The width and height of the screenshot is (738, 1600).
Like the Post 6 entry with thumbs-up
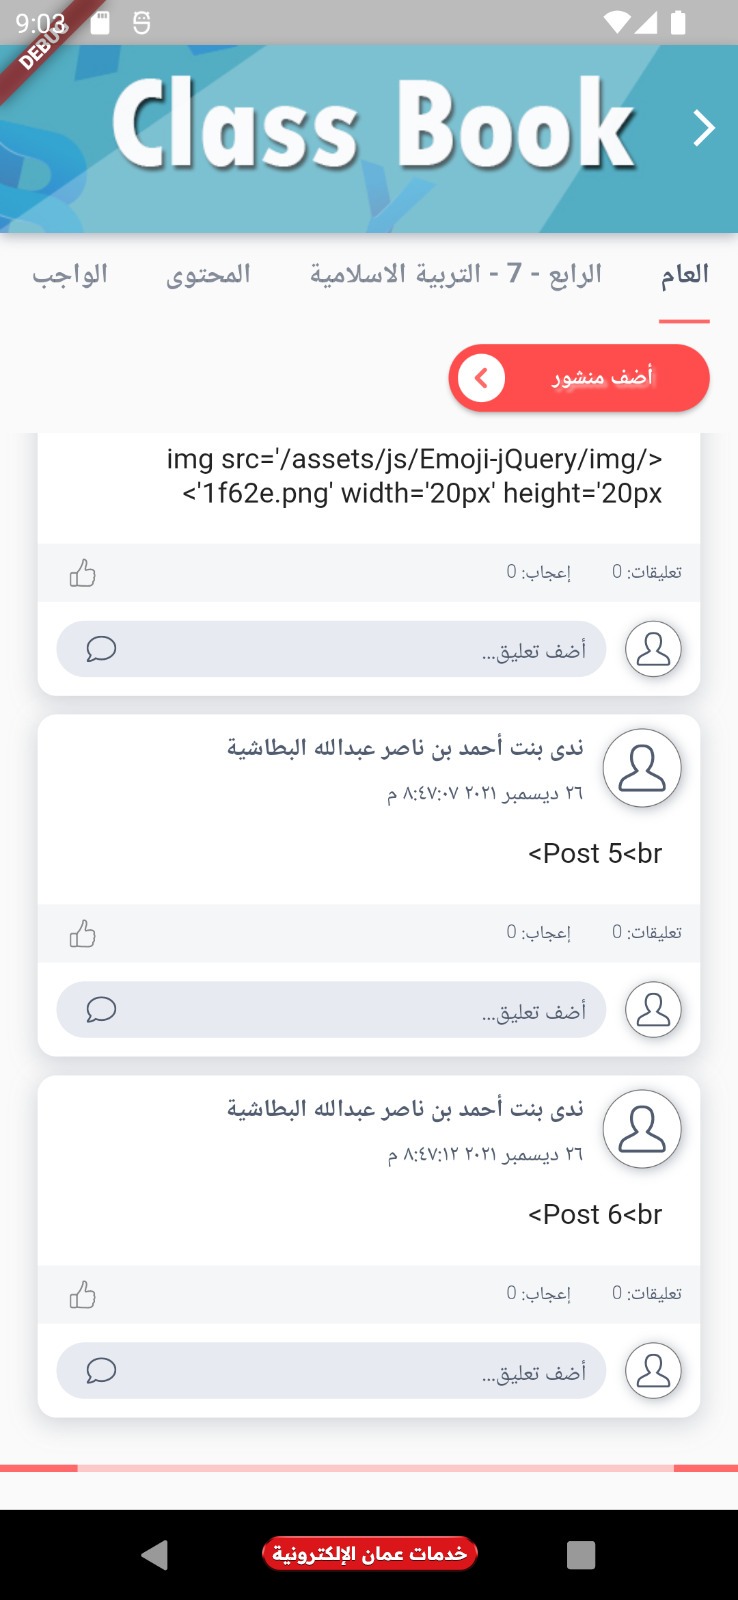tap(82, 1295)
